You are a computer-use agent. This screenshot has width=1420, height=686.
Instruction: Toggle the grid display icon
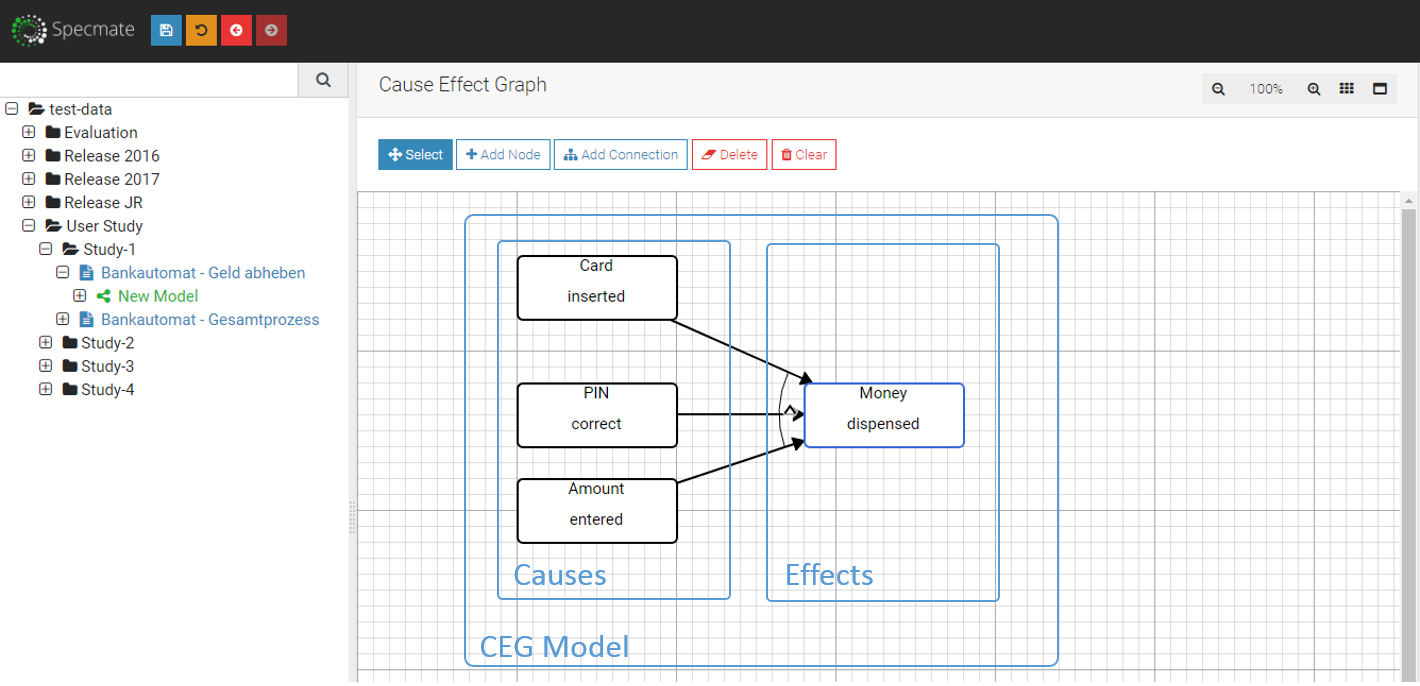coord(1347,89)
